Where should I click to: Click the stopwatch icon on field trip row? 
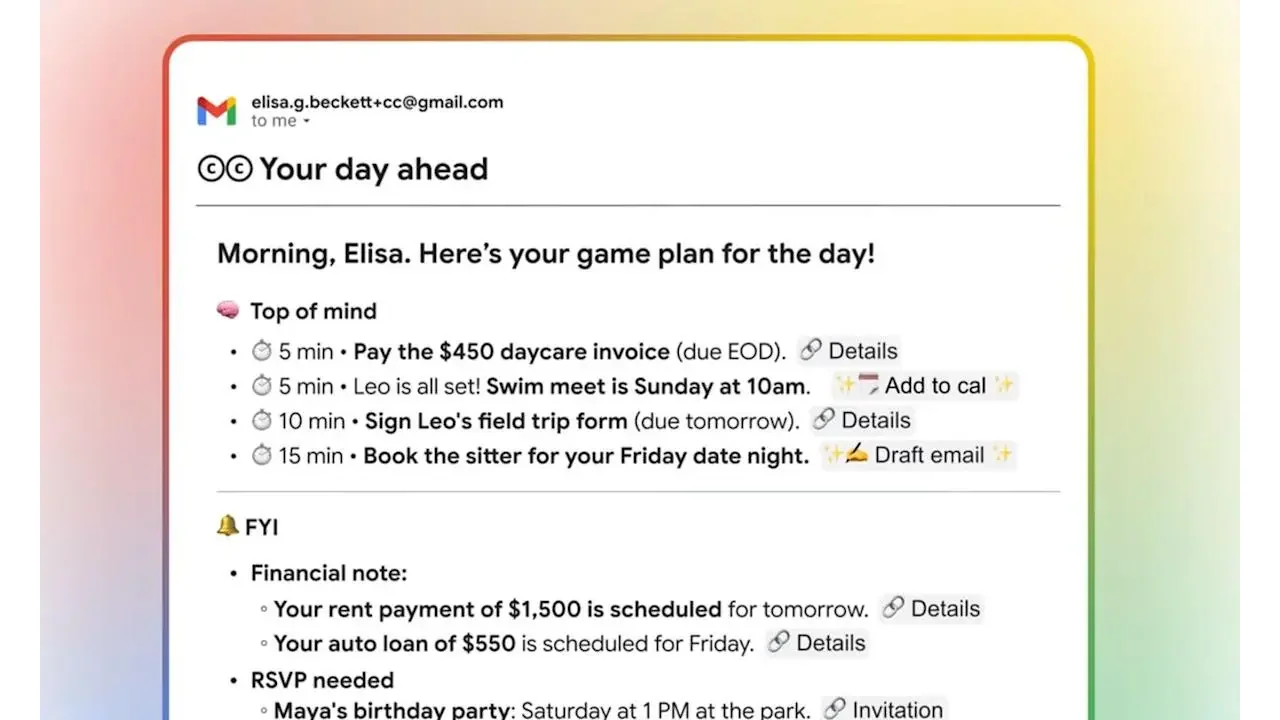pyautogui.click(x=262, y=420)
